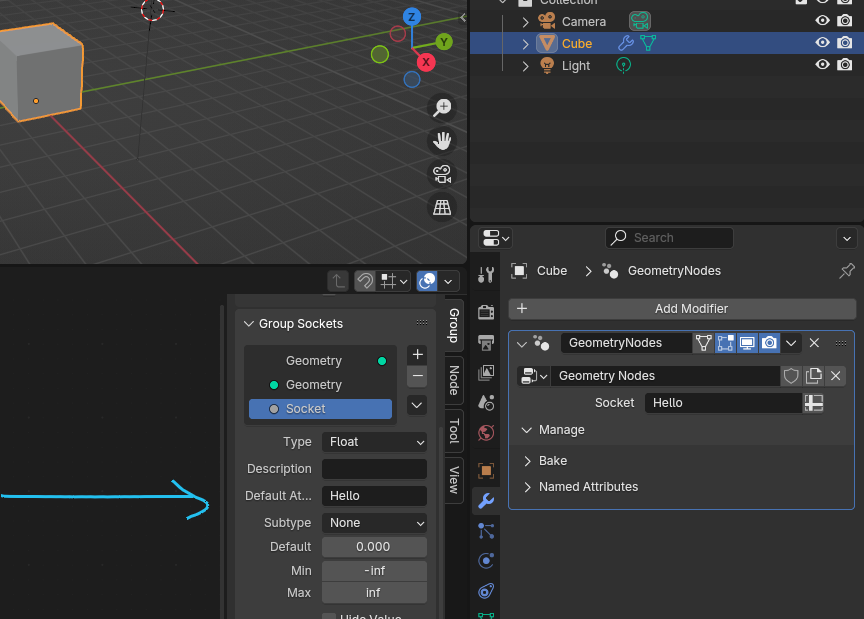Toggle camera view icon in viewport
This screenshot has width=864, height=619.
(x=442, y=174)
